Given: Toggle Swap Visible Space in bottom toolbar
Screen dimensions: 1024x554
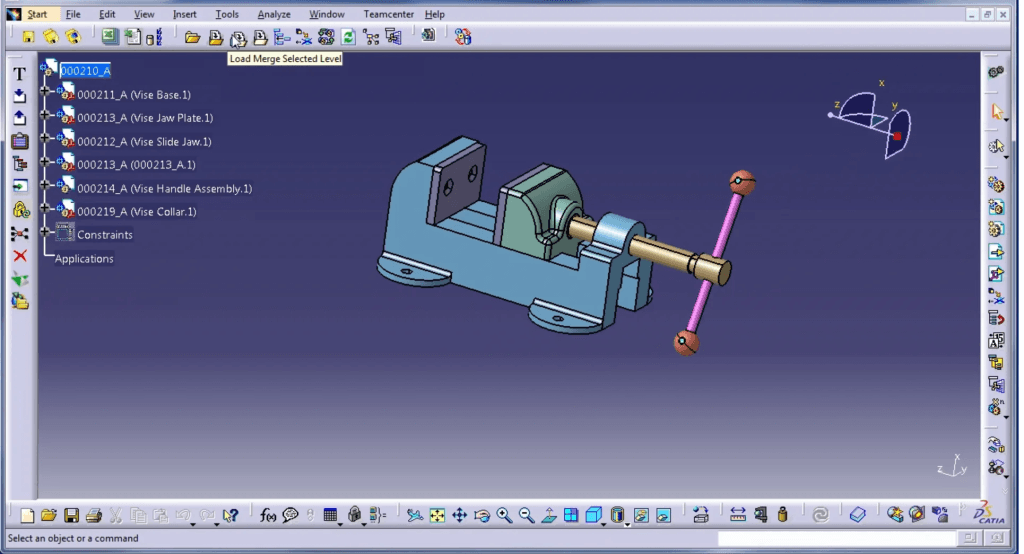Looking at the screenshot, I should (x=663, y=516).
